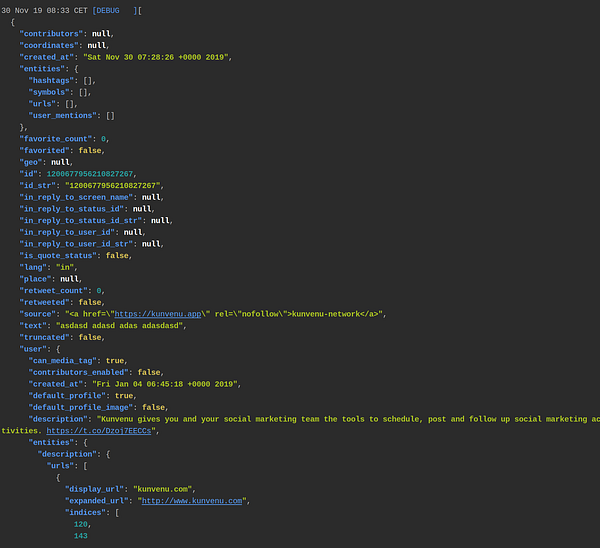Click the tweet text "asdasd adasd adas adasdasd"
The width and height of the screenshot is (600, 548).
click(x=119, y=326)
